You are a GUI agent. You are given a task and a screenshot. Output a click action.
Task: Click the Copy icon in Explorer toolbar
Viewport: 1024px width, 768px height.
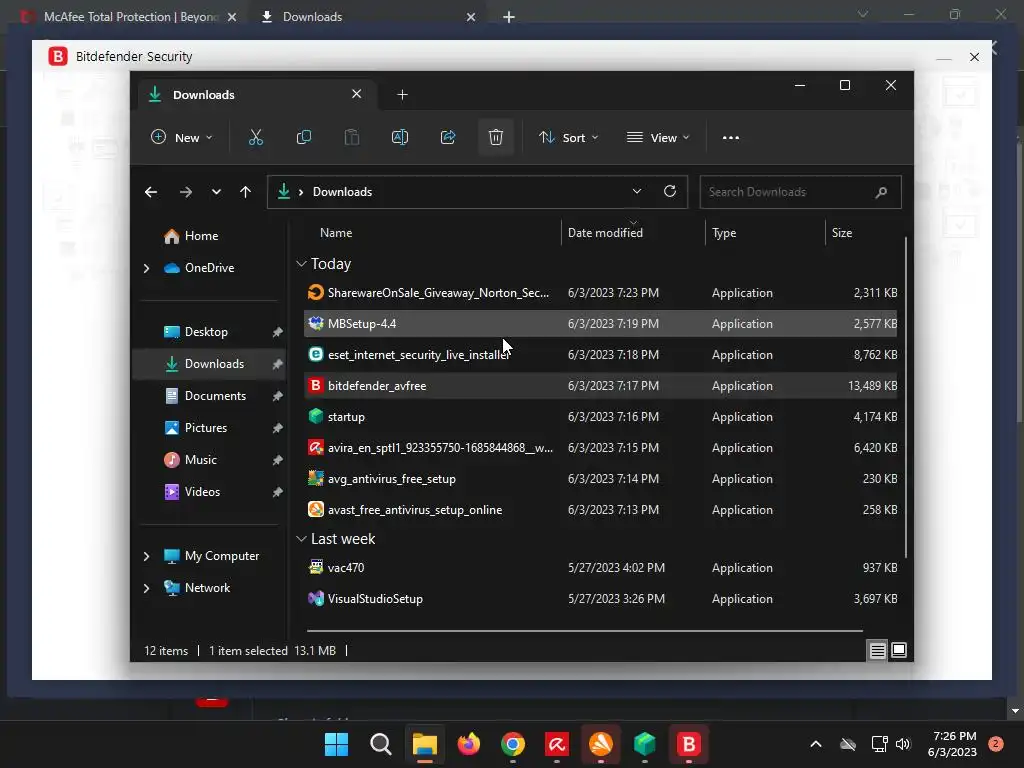click(304, 137)
